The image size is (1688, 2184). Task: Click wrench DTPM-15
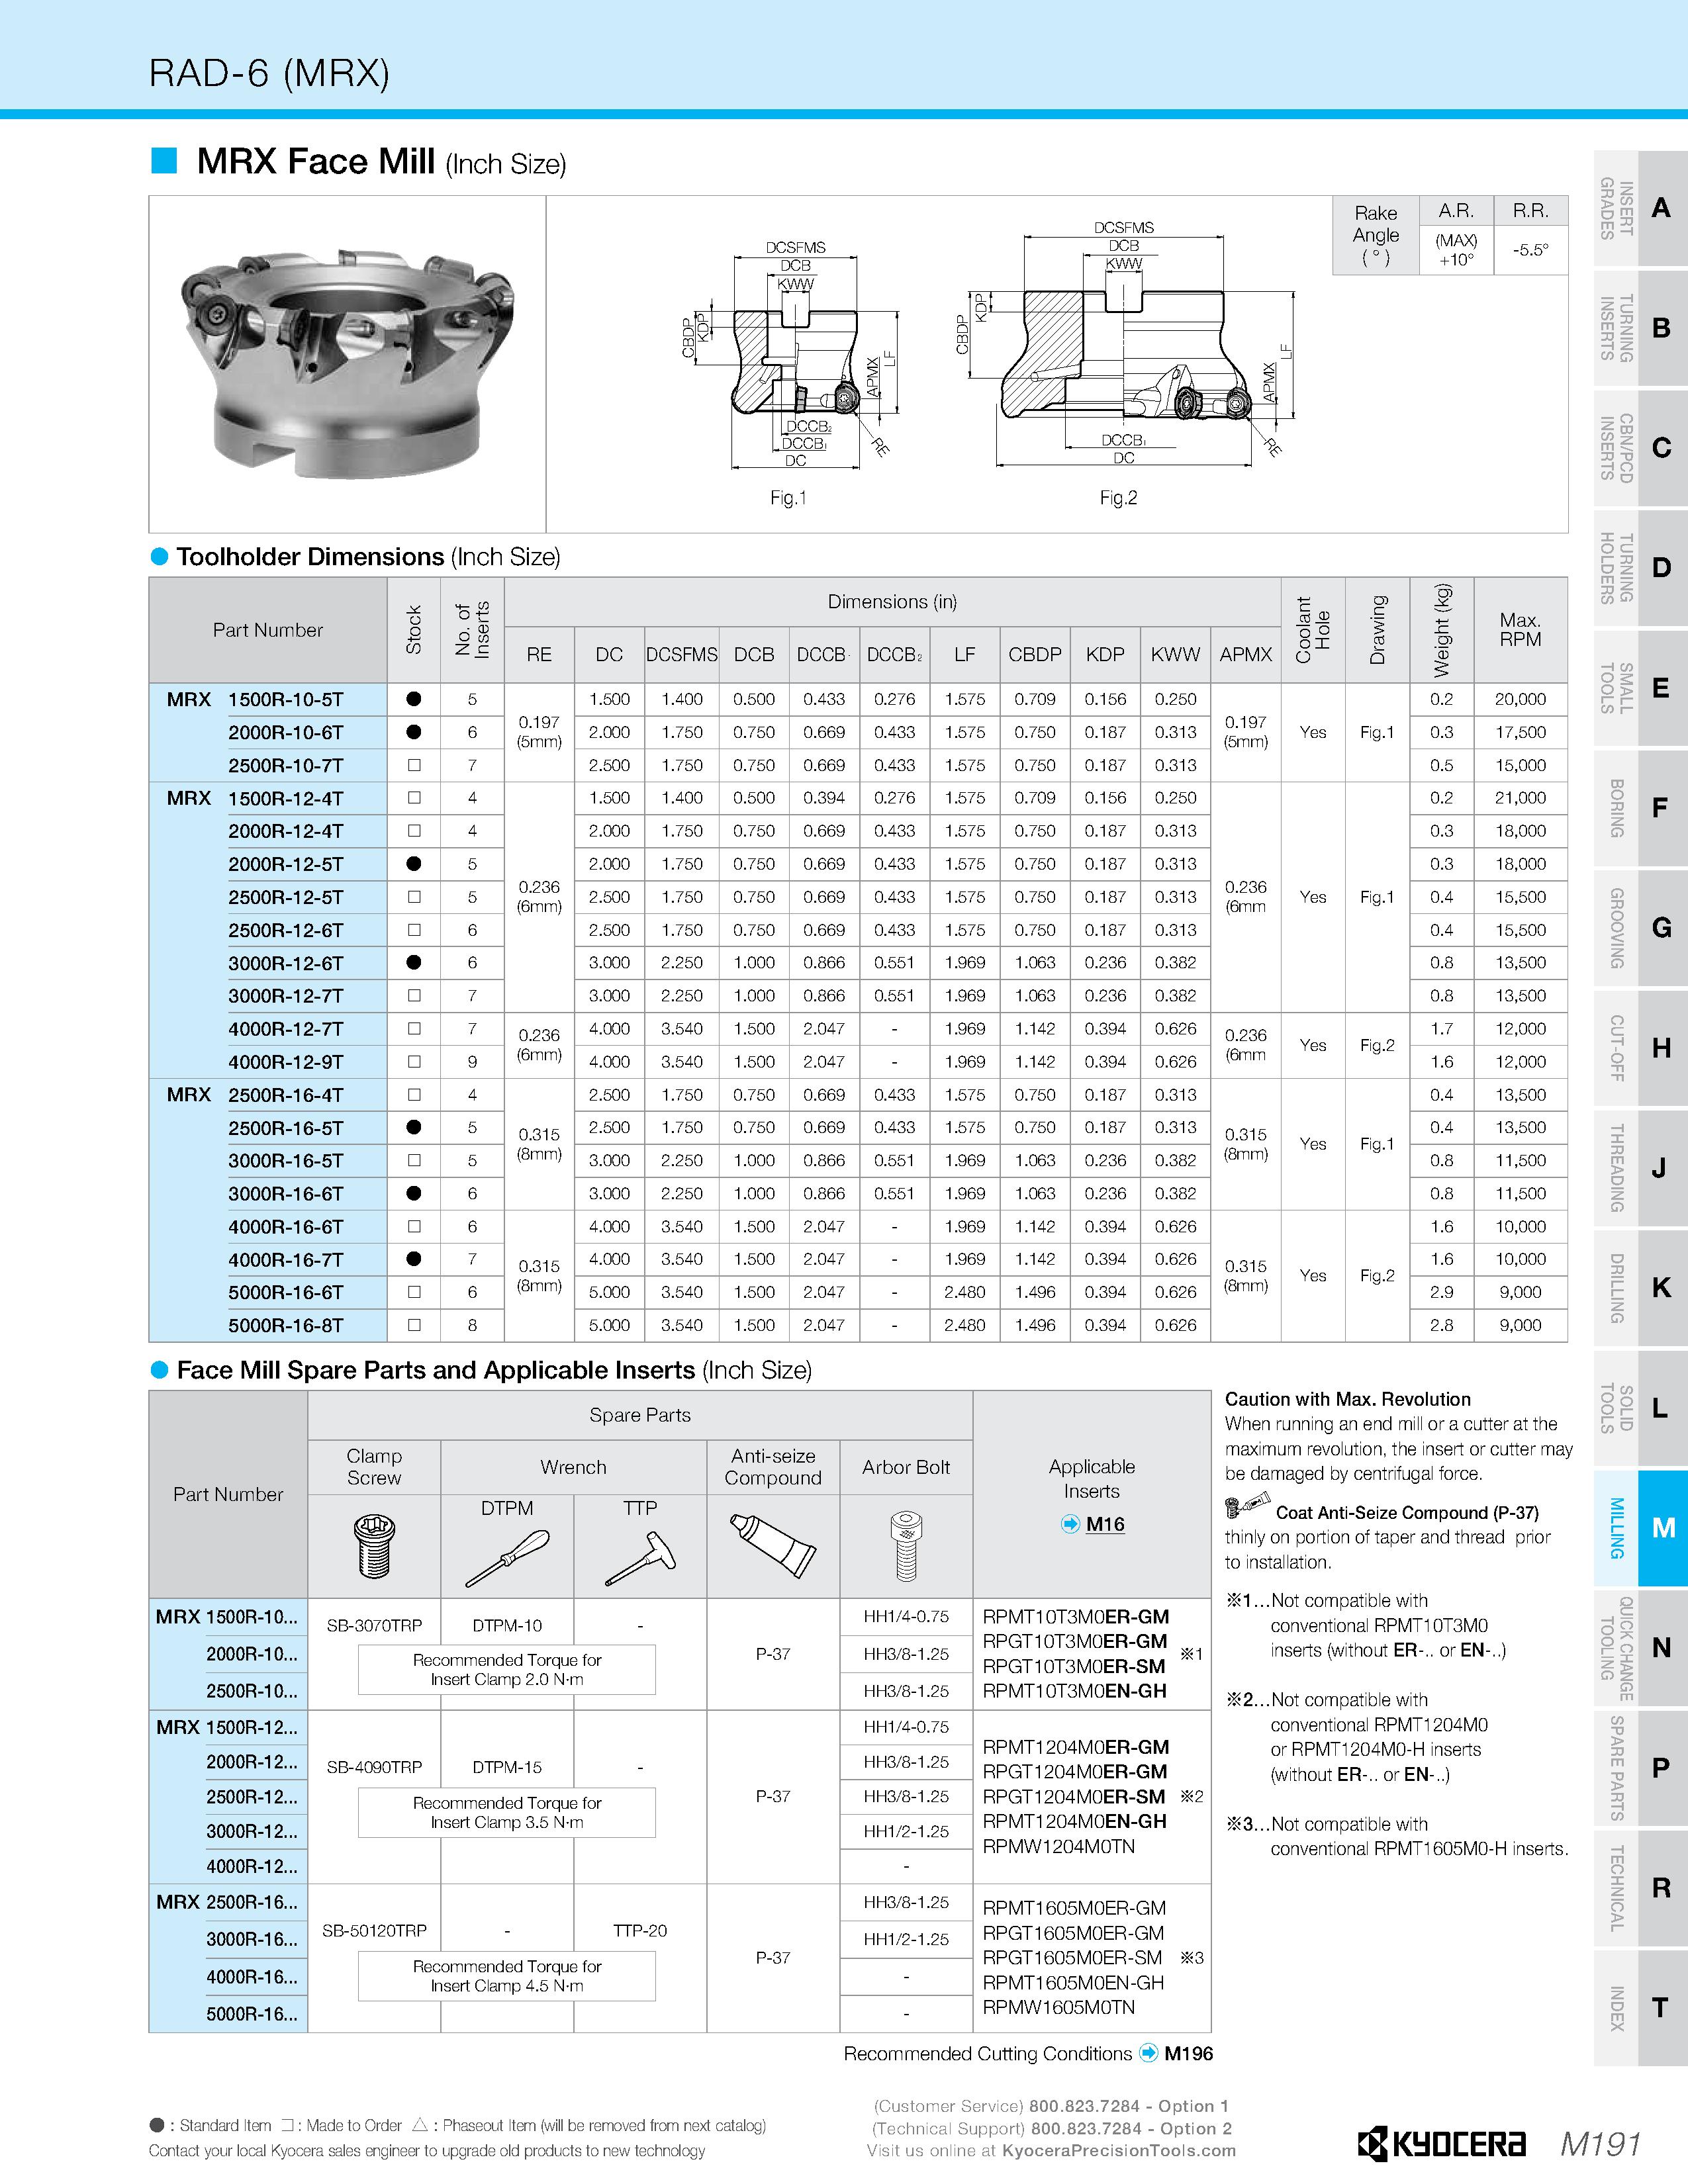pos(507,1767)
